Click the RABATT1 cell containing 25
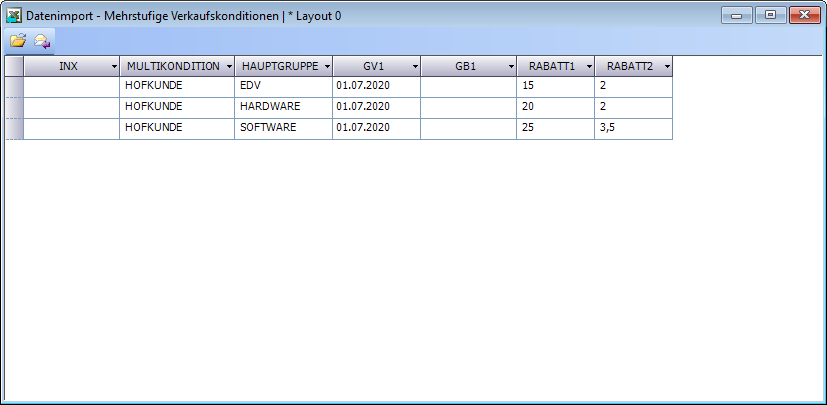The image size is (827, 405). (x=555, y=129)
